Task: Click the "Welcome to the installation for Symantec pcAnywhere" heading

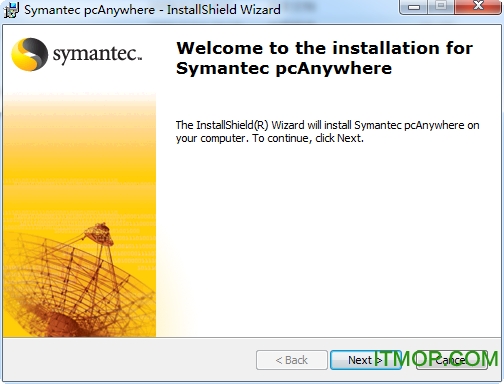Action: [x=324, y=58]
